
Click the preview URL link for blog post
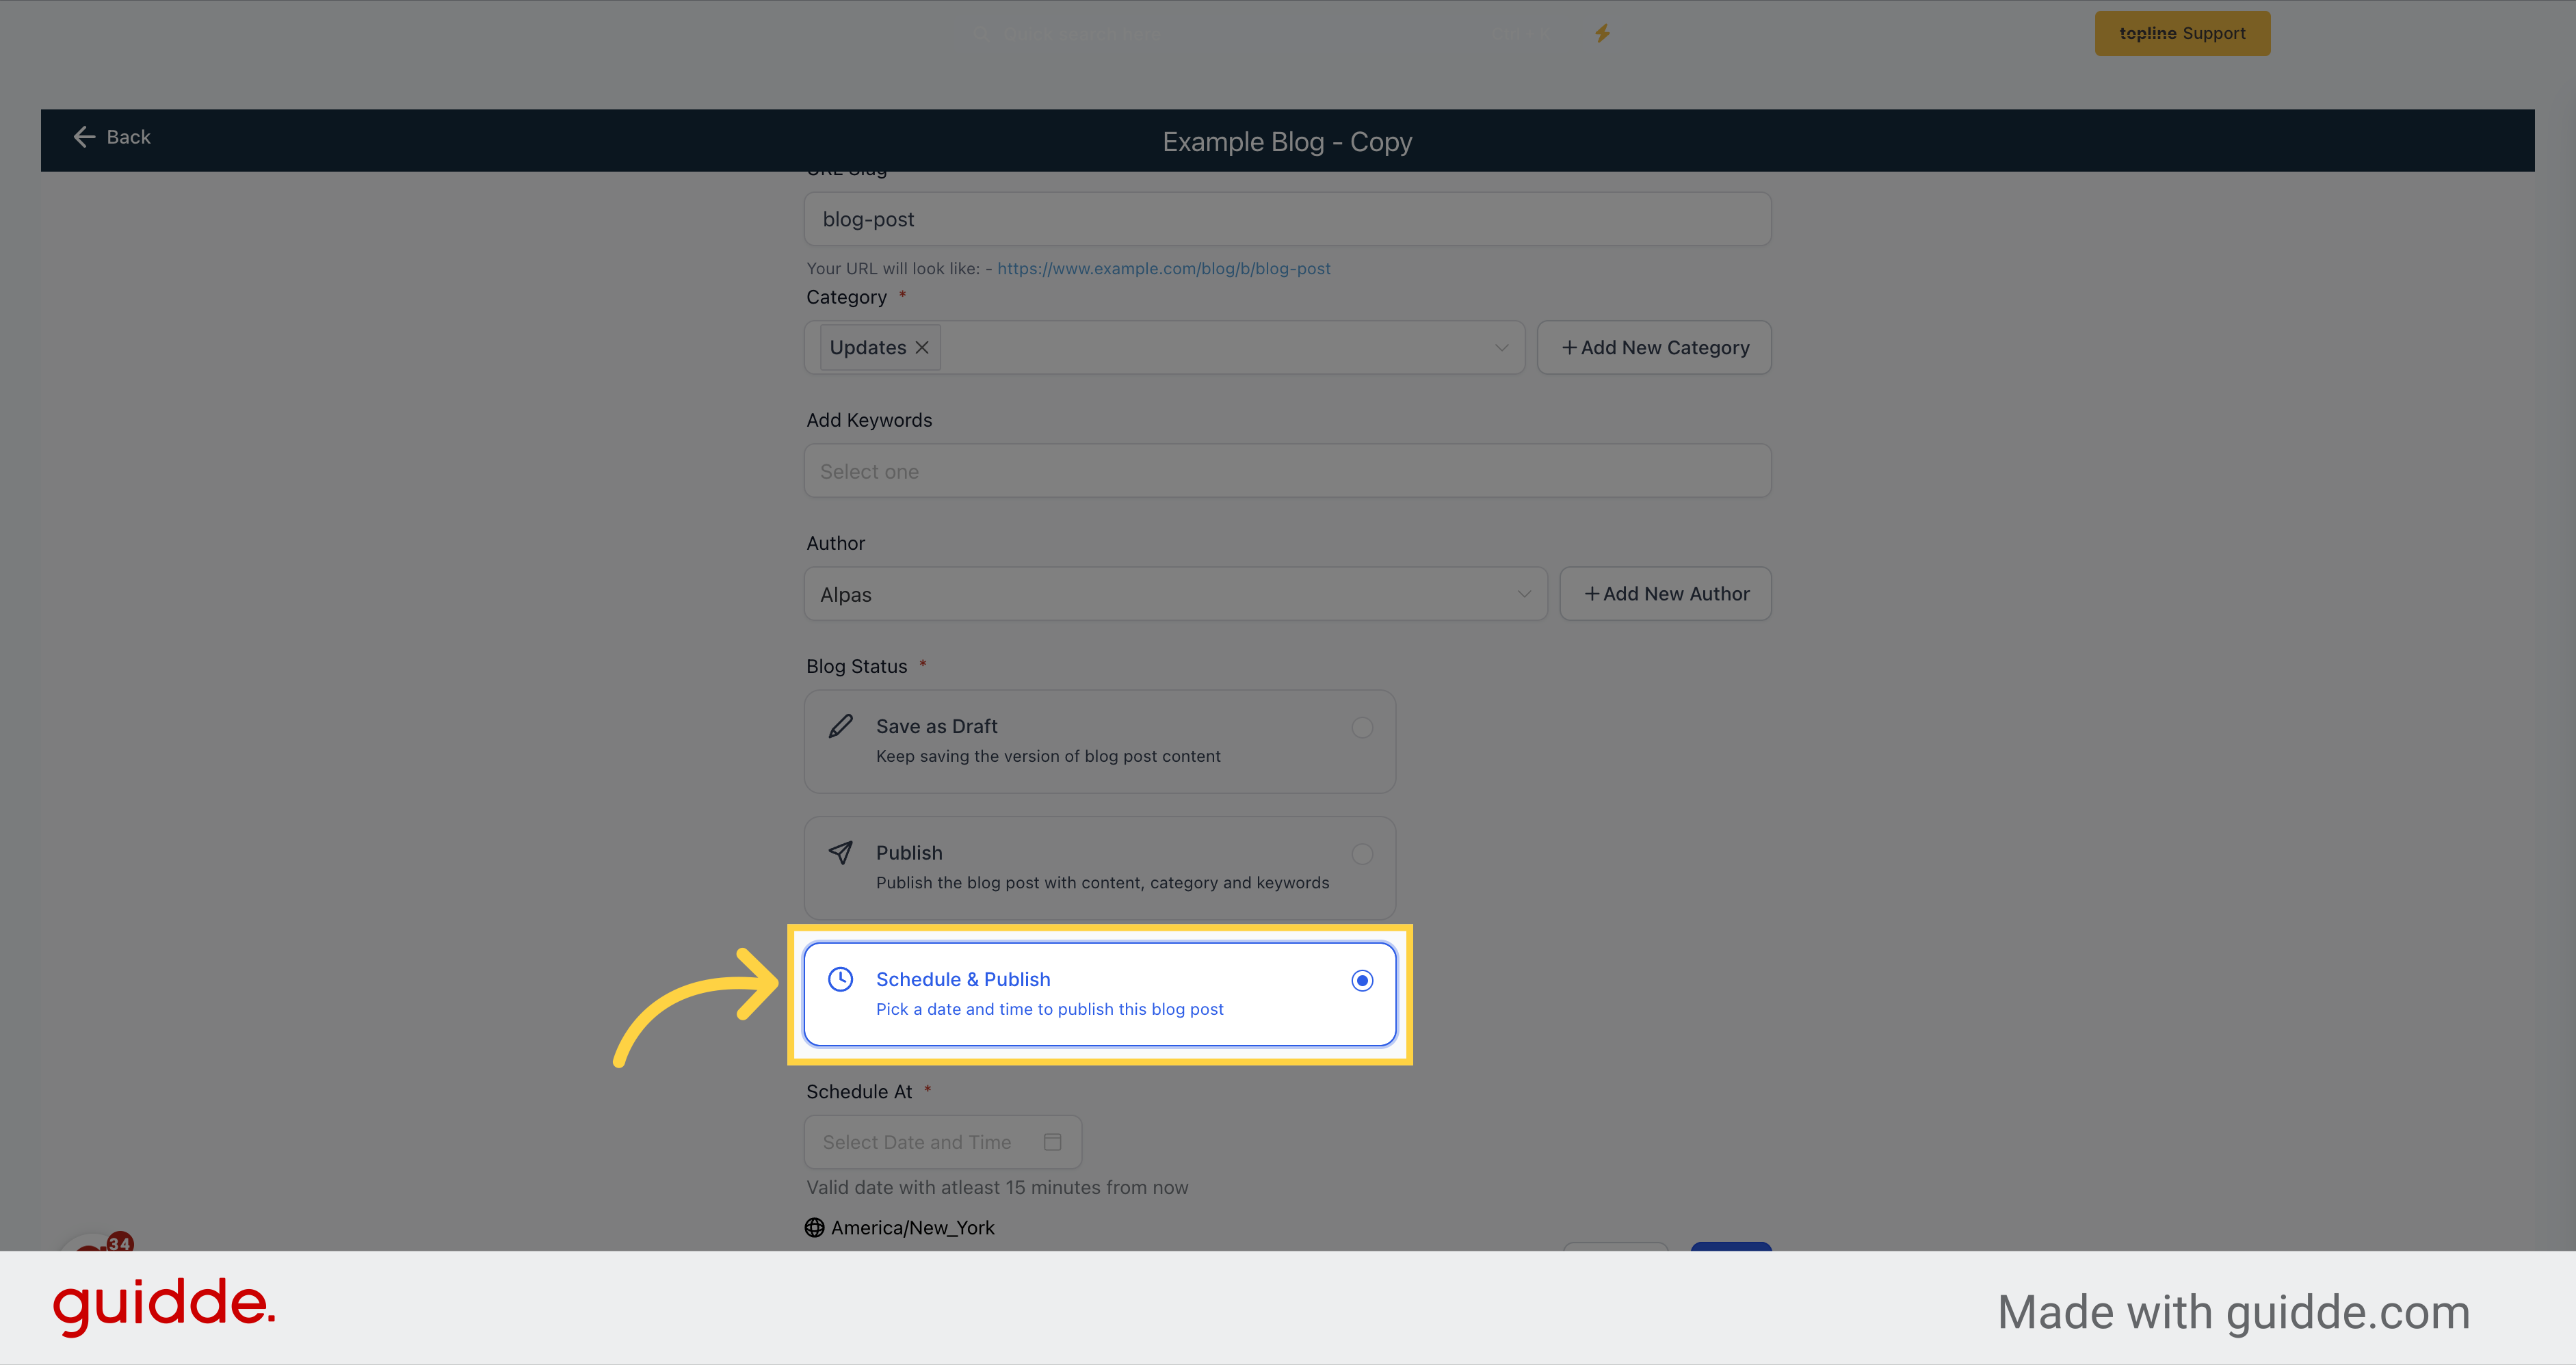1164,267
